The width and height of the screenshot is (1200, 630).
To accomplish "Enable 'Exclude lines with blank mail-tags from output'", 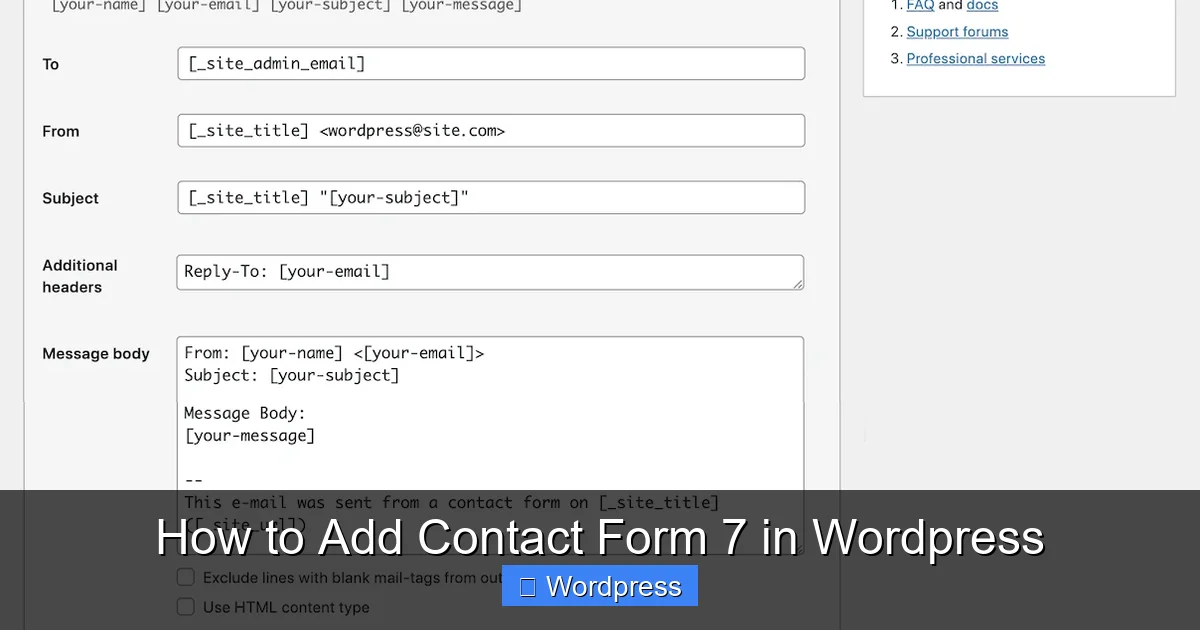I will point(185,576).
